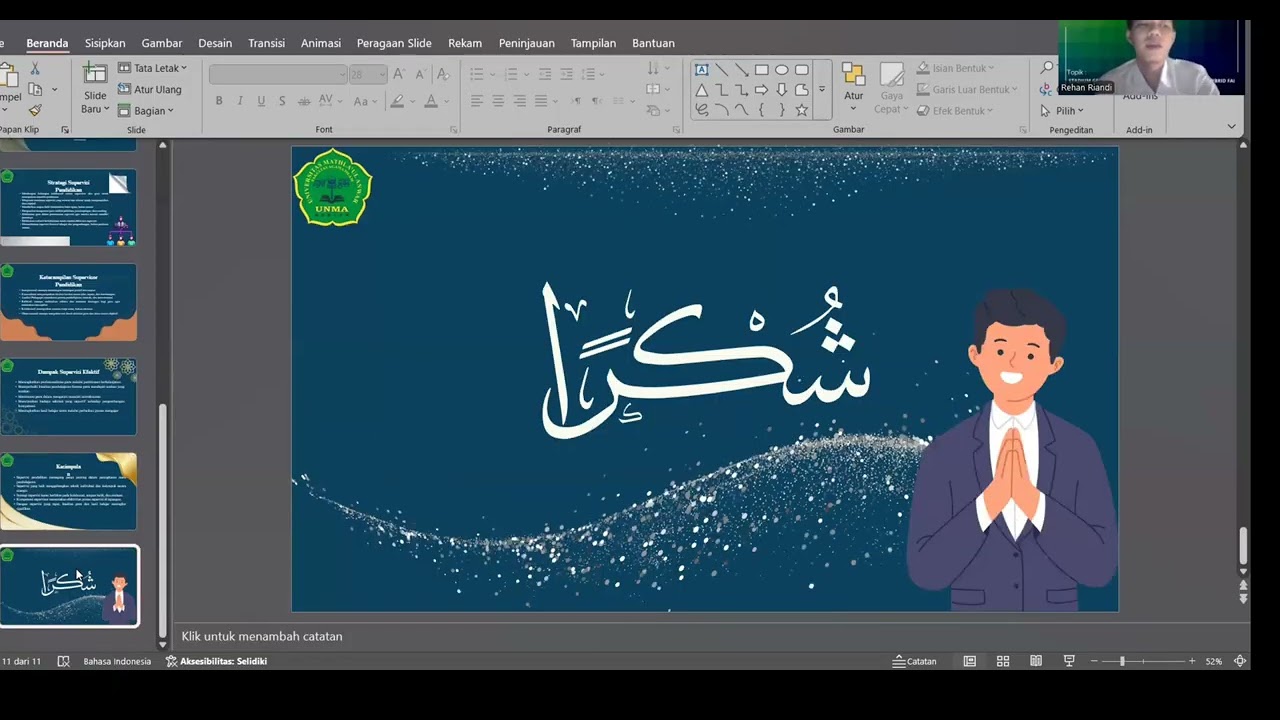Increase list indent level
The height and width of the screenshot is (720, 1280).
pyautogui.click(x=567, y=74)
